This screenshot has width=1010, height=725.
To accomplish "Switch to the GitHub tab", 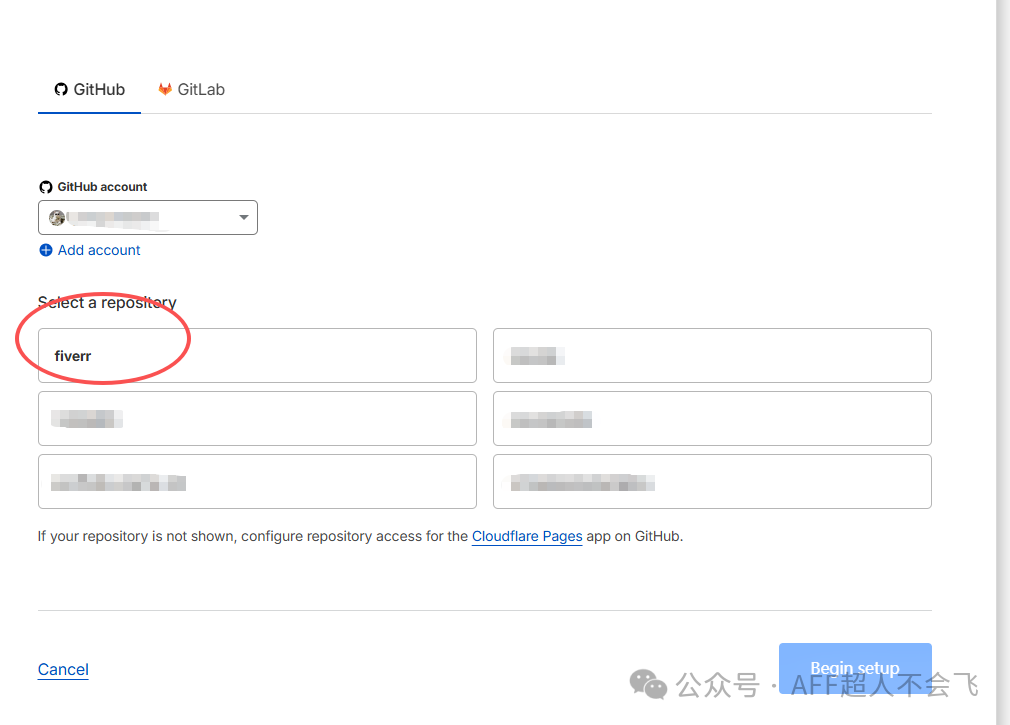I will [90, 89].
